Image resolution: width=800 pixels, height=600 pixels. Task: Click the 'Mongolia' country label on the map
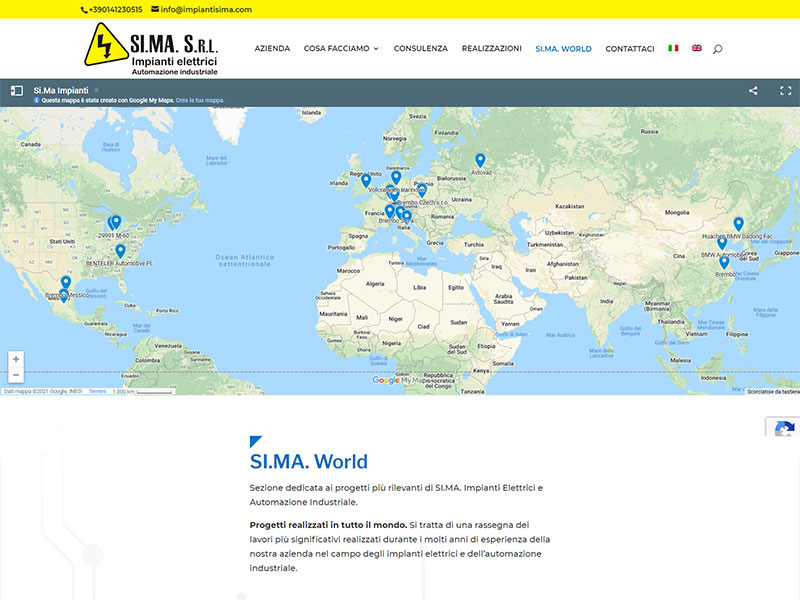tap(677, 213)
